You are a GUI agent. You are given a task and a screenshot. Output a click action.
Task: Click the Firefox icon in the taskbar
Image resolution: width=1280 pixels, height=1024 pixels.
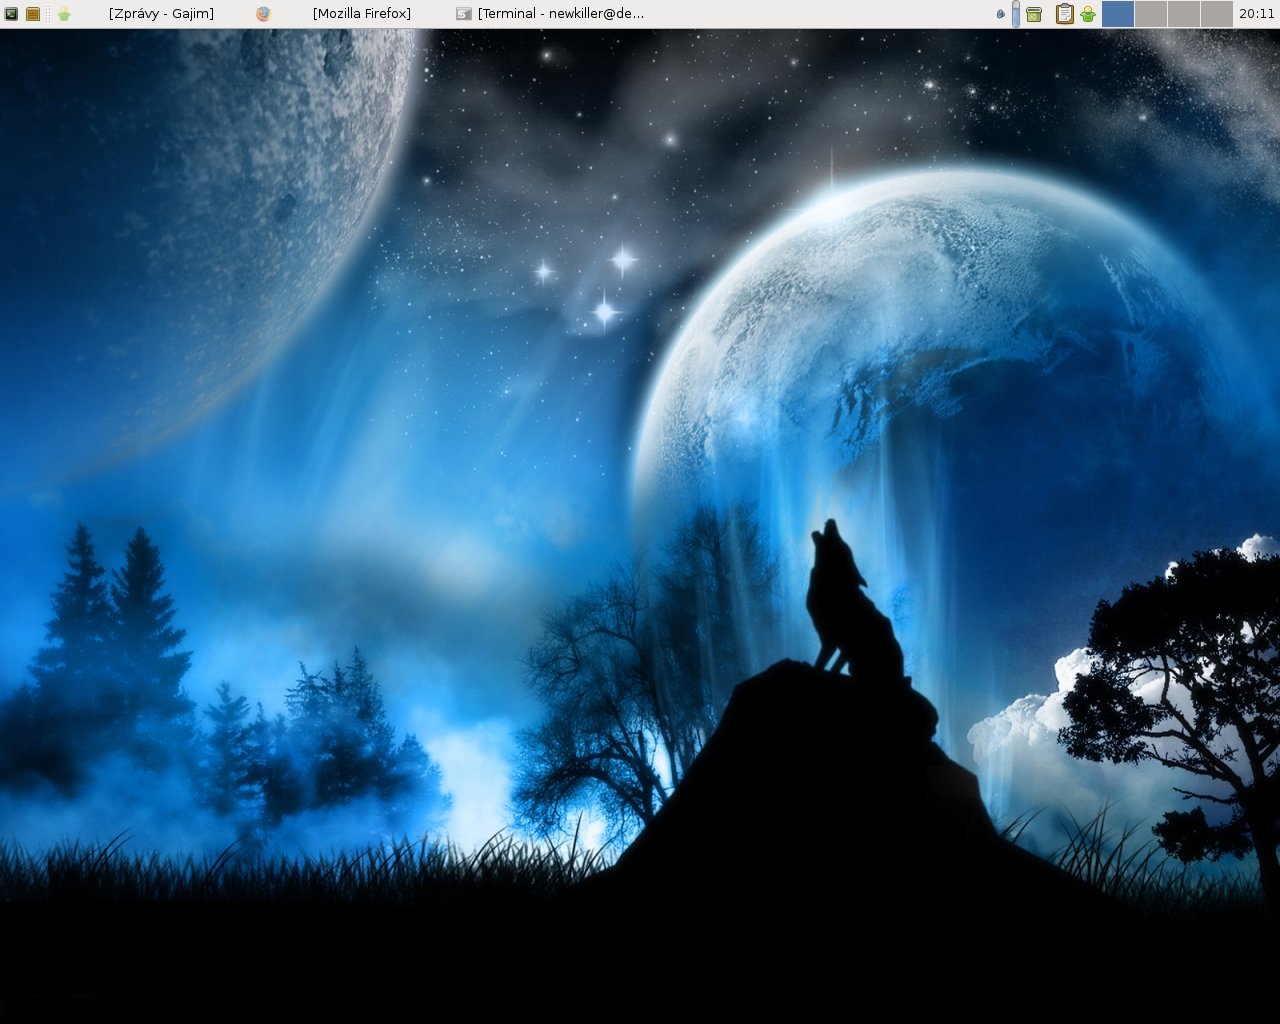pyautogui.click(x=263, y=14)
